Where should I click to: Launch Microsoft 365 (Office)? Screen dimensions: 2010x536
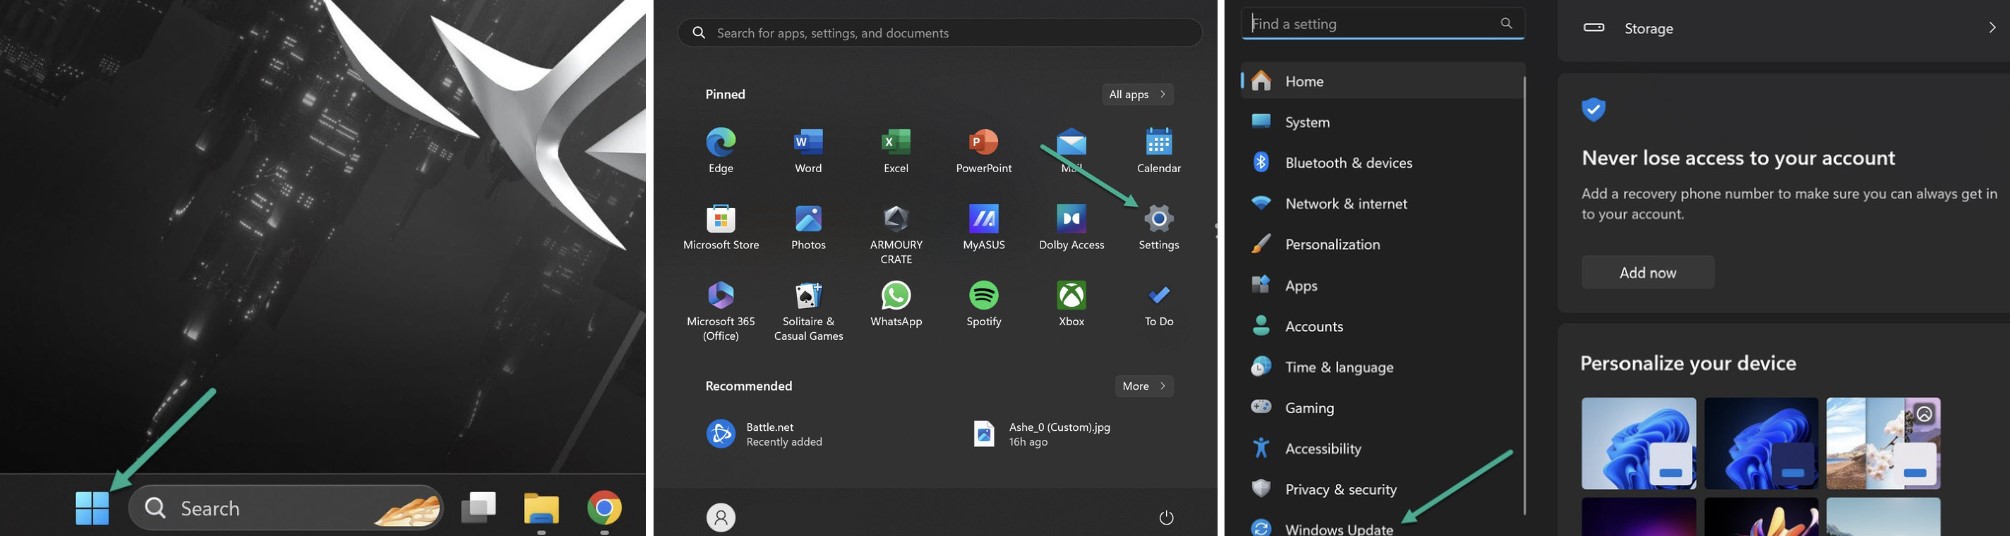(721, 311)
